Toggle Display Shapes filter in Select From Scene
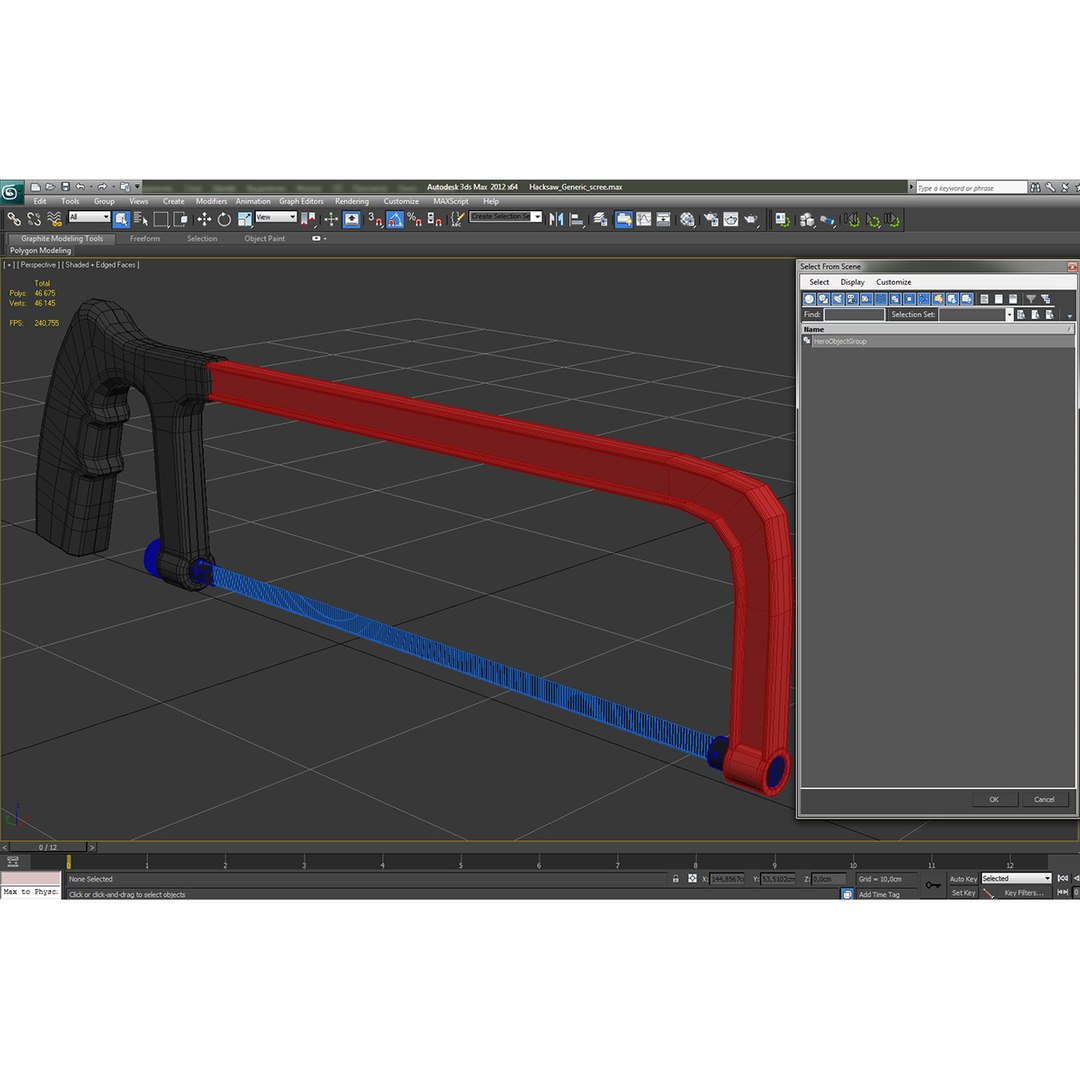This screenshot has height=1080, width=1080. [824, 299]
